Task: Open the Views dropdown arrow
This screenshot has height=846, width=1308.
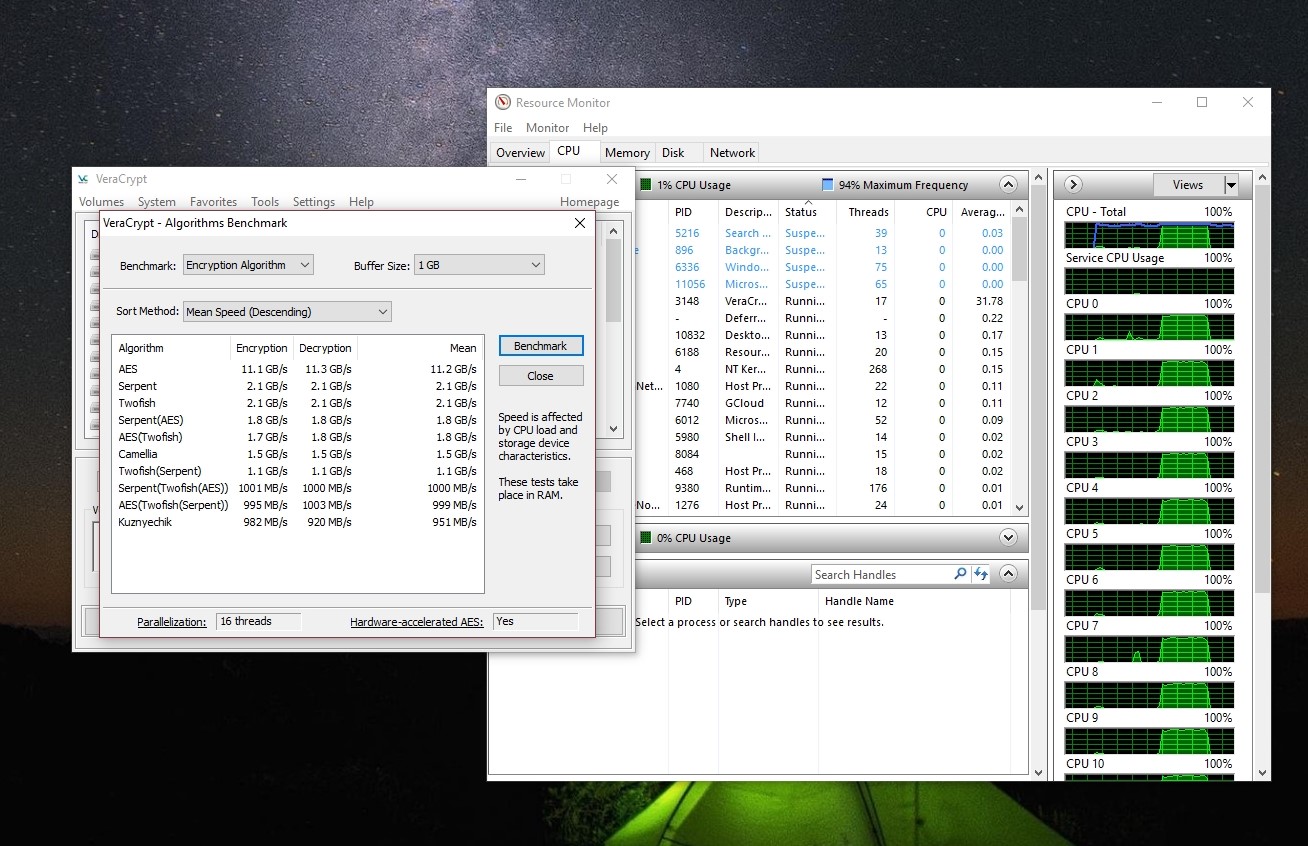Action: [1231, 185]
